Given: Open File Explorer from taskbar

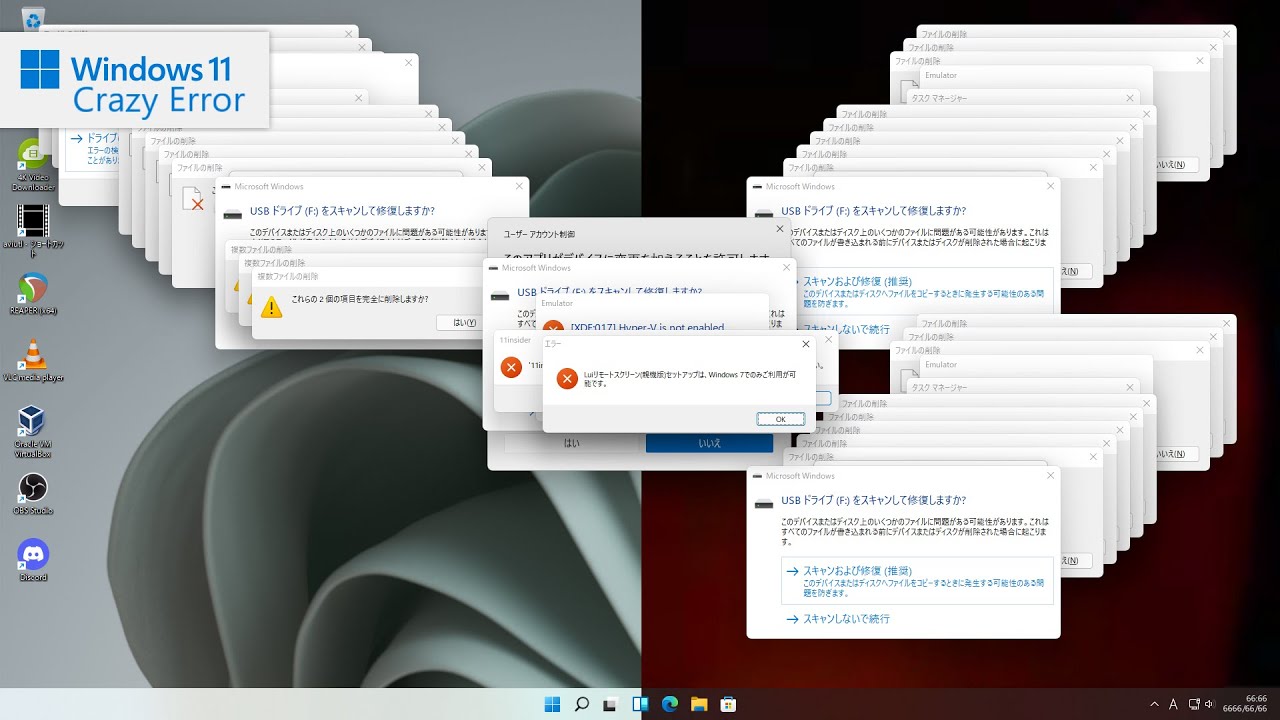Looking at the screenshot, I should [x=699, y=704].
